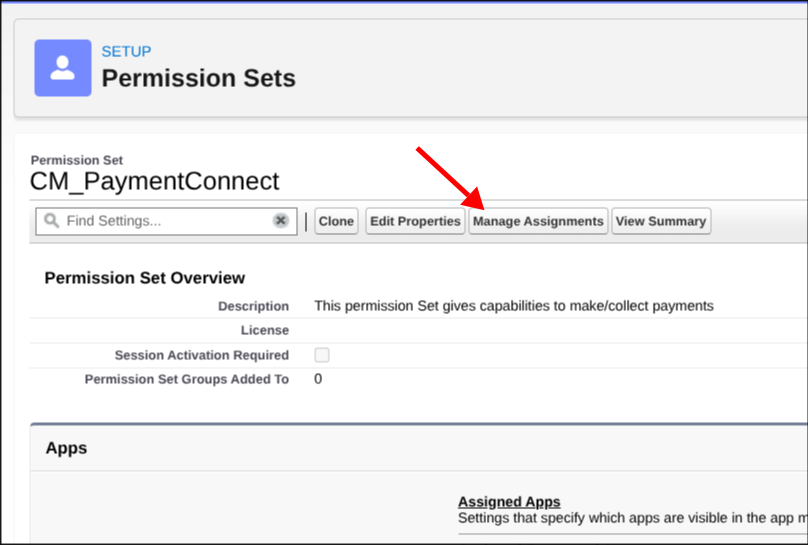The image size is (808, 545).
Task: Click the License field label
Action: pyautogui.click(x=265, y=330)
